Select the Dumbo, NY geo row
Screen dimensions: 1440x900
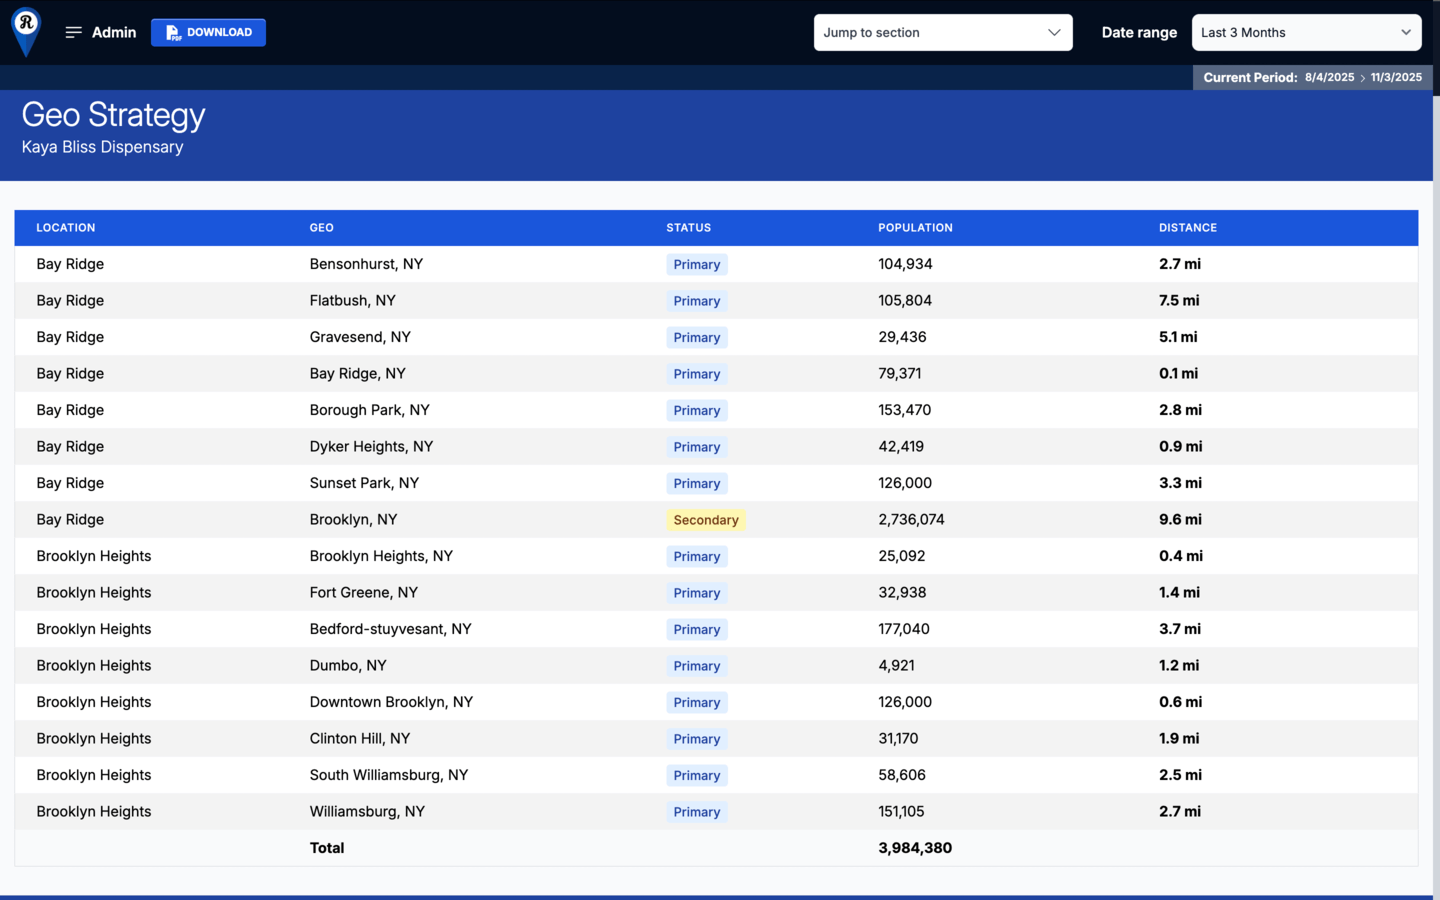pos(348,666)
